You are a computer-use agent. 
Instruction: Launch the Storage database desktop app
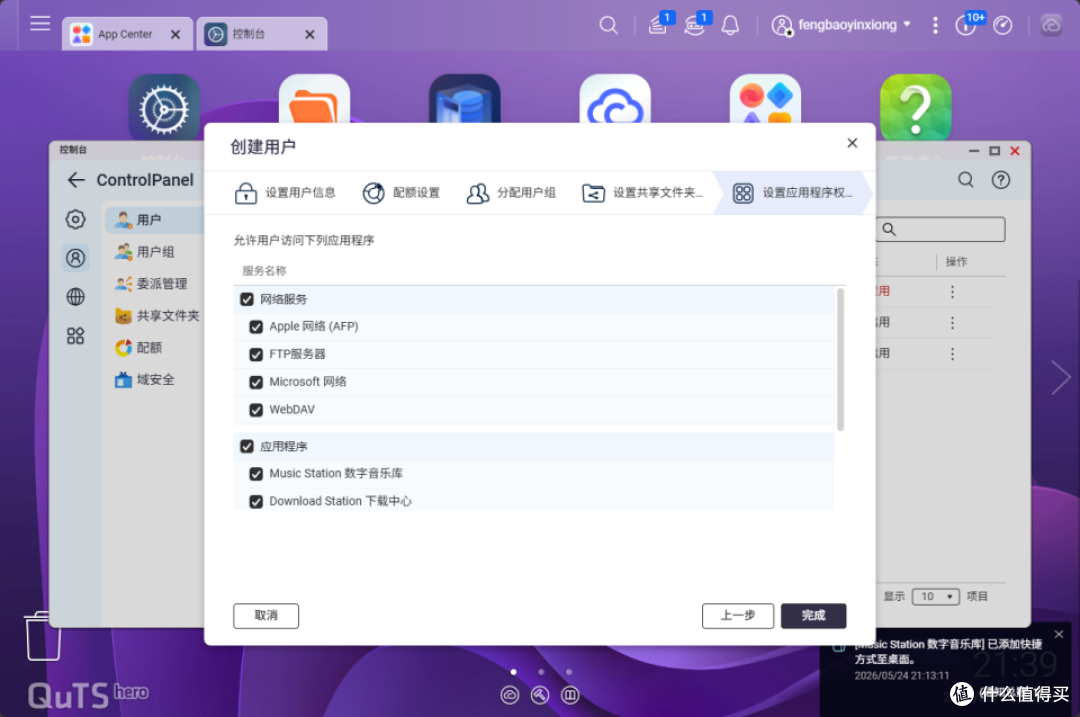tap(465, 99)
